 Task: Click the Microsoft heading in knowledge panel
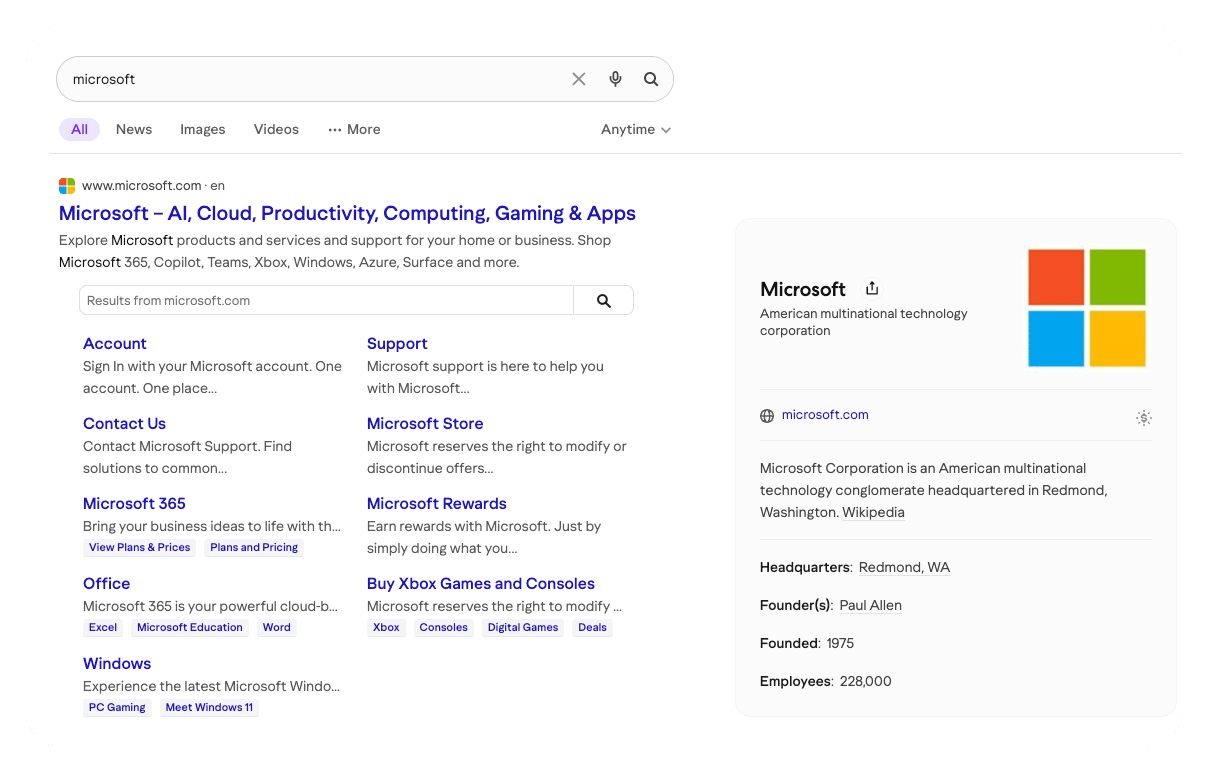(x=803, y=289)
